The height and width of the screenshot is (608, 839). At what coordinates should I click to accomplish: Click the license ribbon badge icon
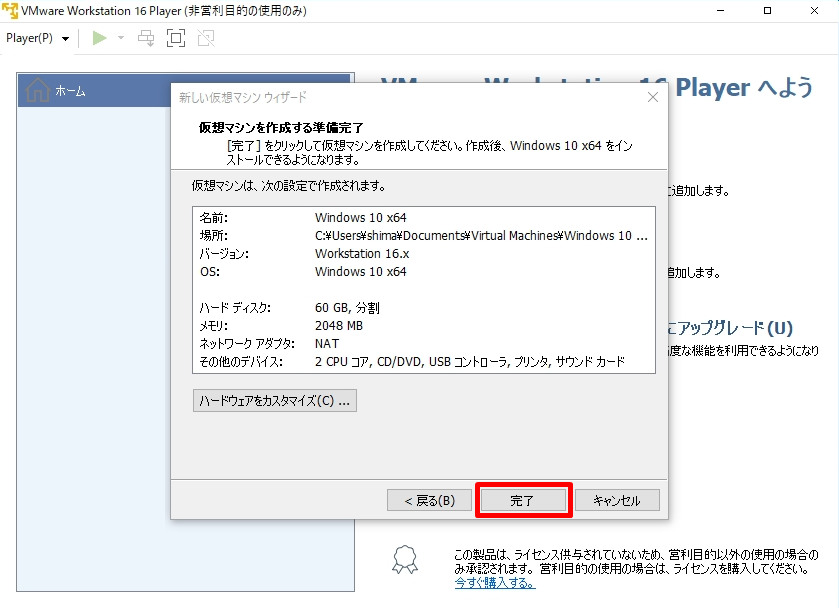pyautogui.click(x=405, y=560)
